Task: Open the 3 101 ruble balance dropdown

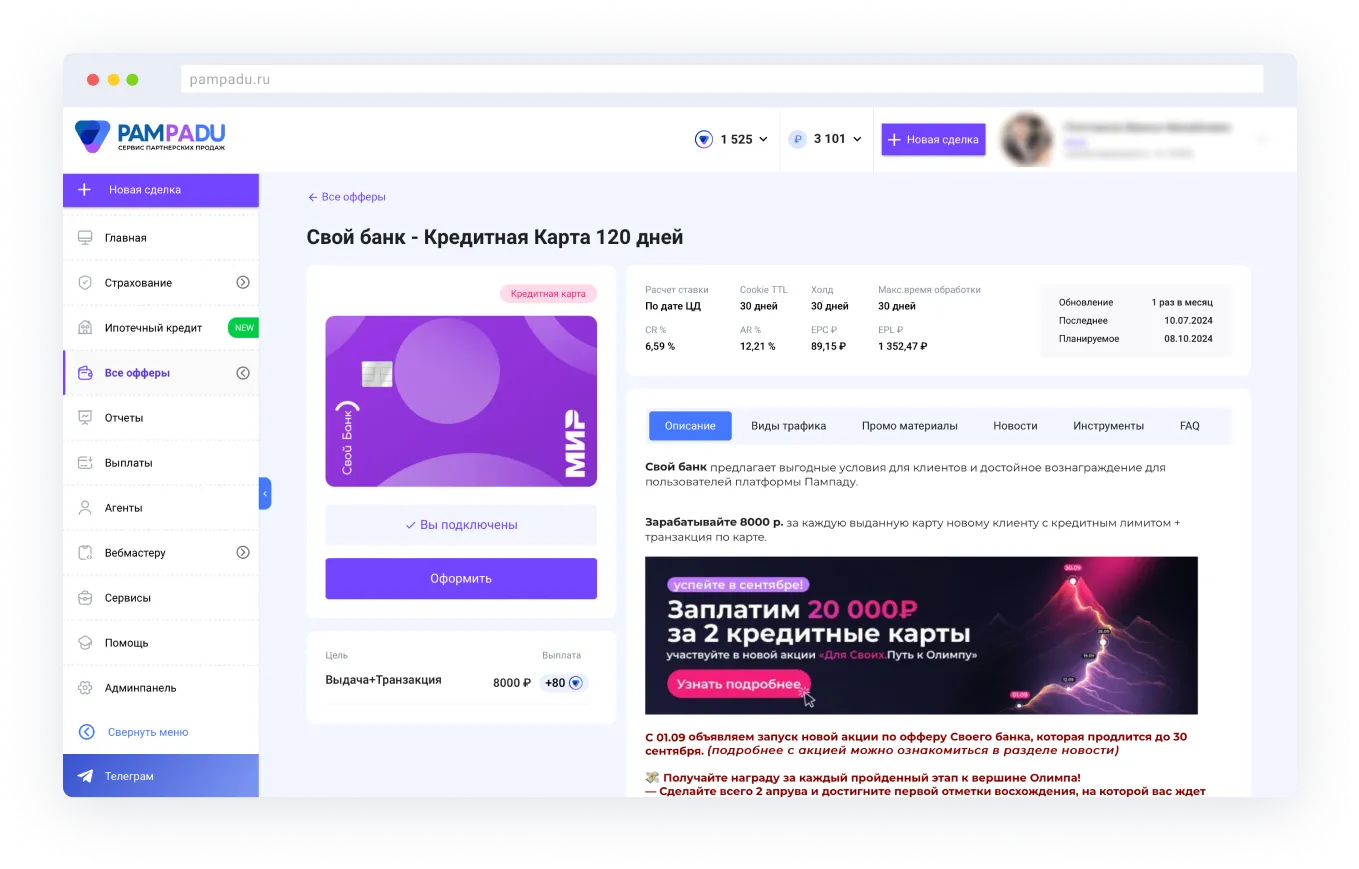Action: [826, 139]
